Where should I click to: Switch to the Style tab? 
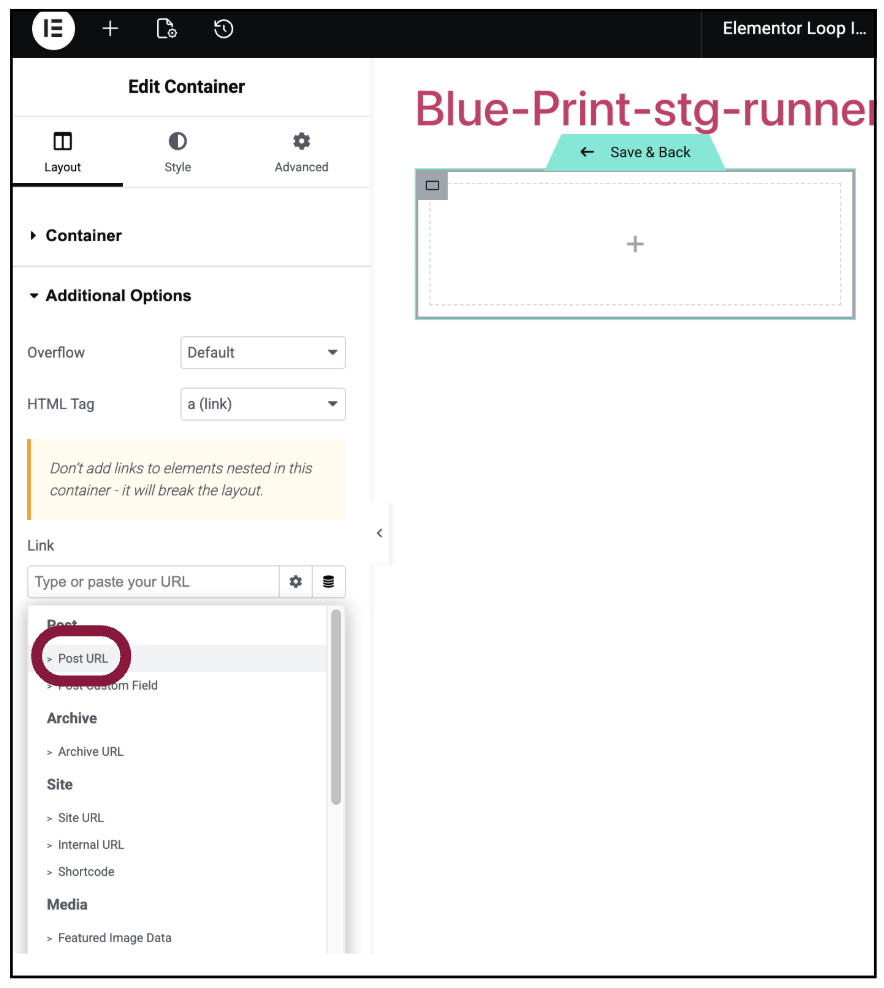click(177, 152)
